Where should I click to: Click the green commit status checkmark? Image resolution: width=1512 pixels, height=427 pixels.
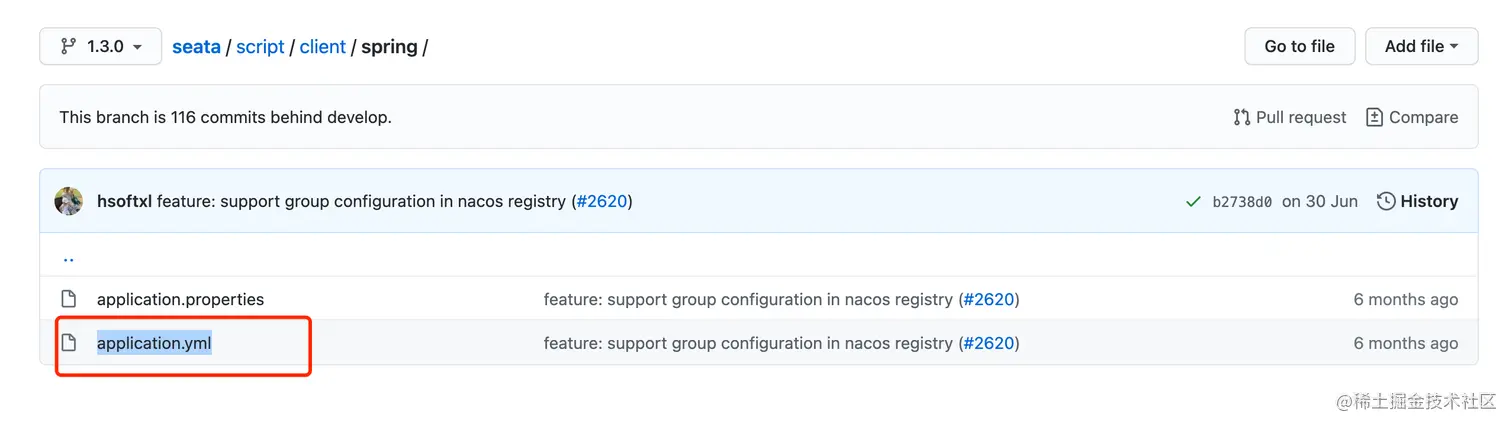pyautogui.click(x=1193, y=201)
